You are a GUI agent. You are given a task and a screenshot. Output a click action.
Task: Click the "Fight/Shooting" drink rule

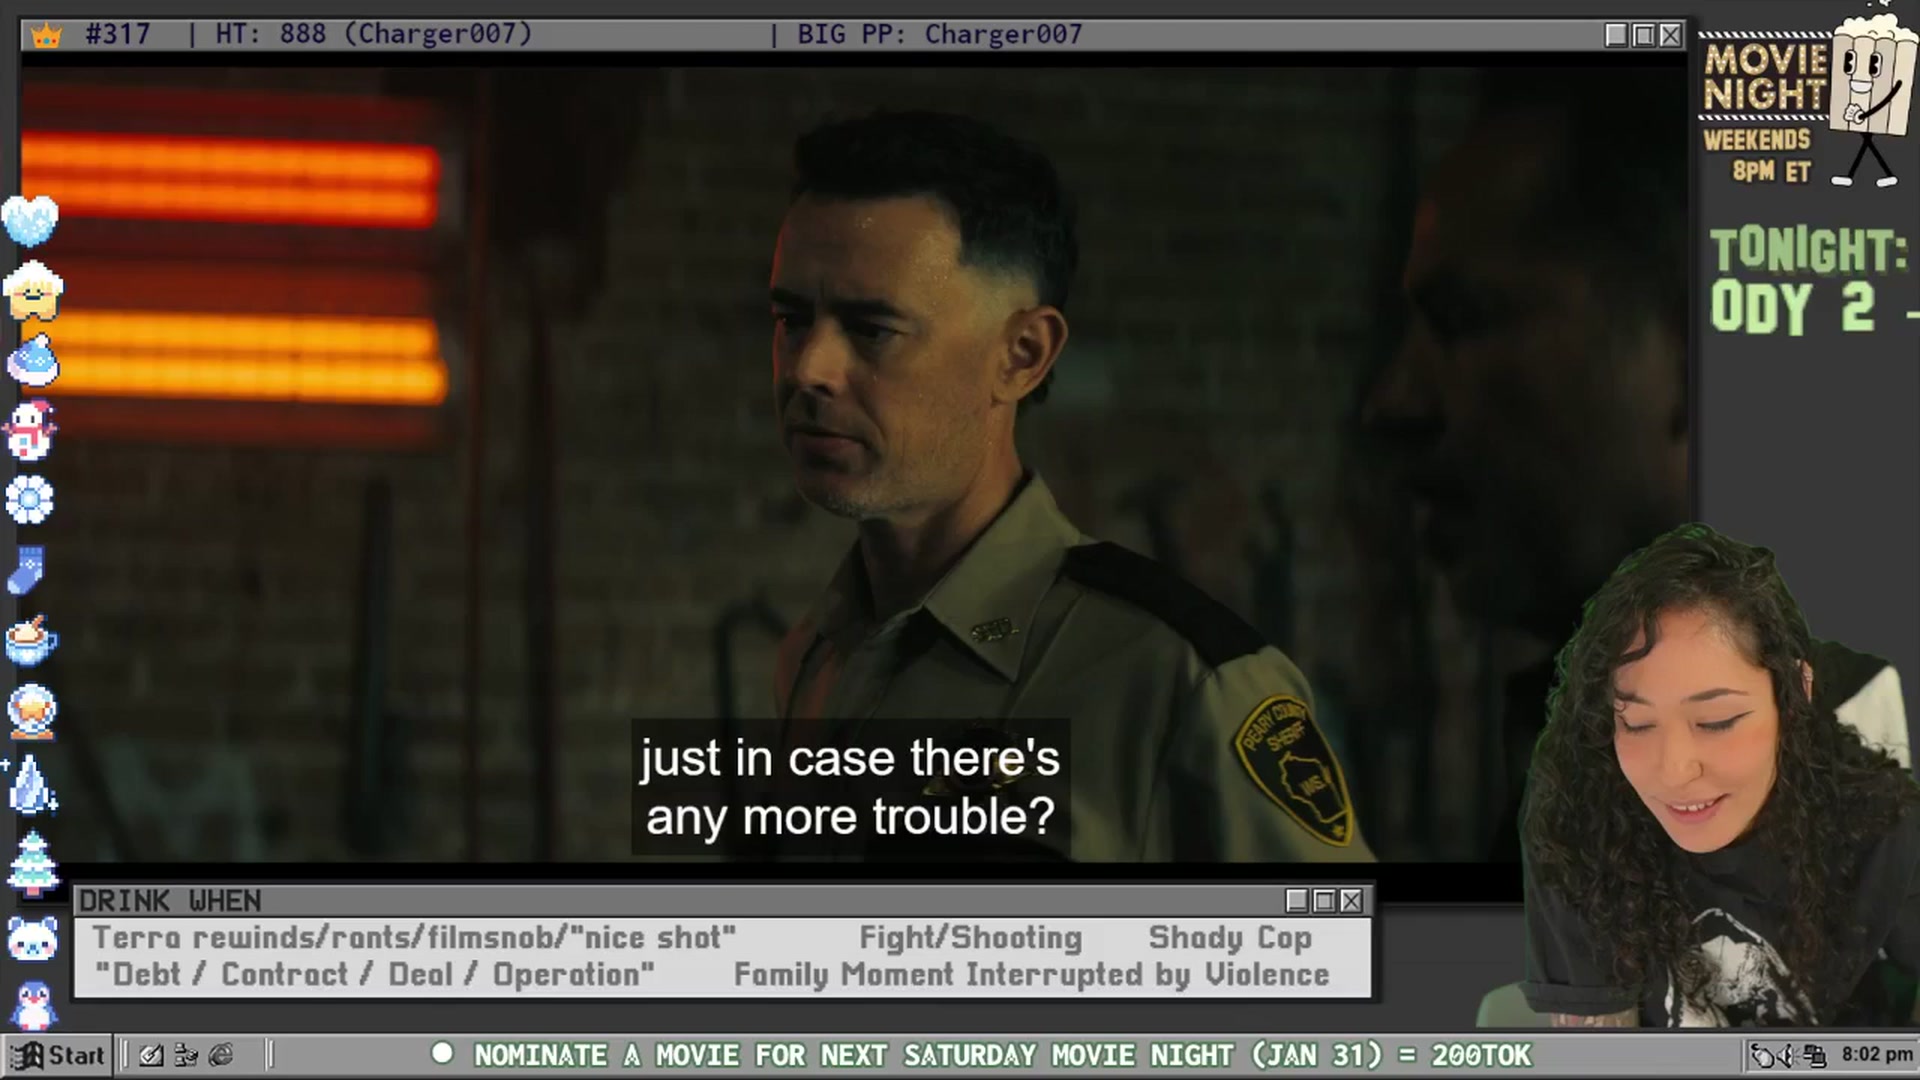(x=971, y=938)
